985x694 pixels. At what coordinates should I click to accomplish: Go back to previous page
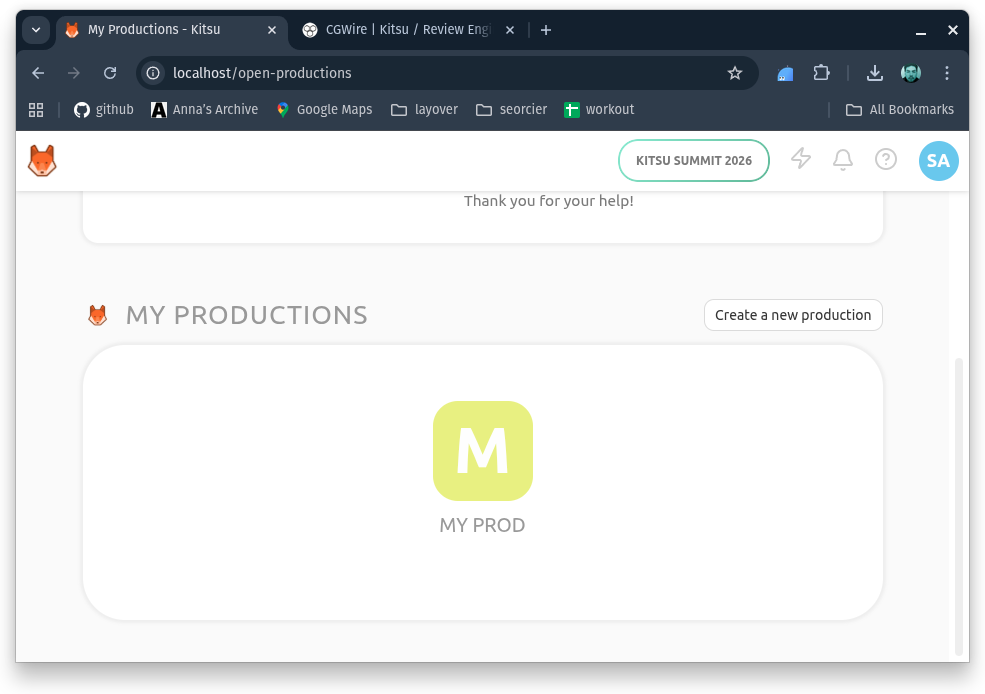38,73
